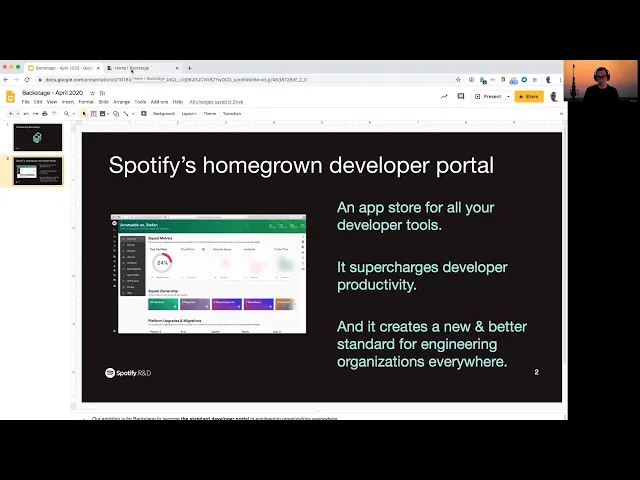Open the Present options dropdown arrow

coord(508,97)
